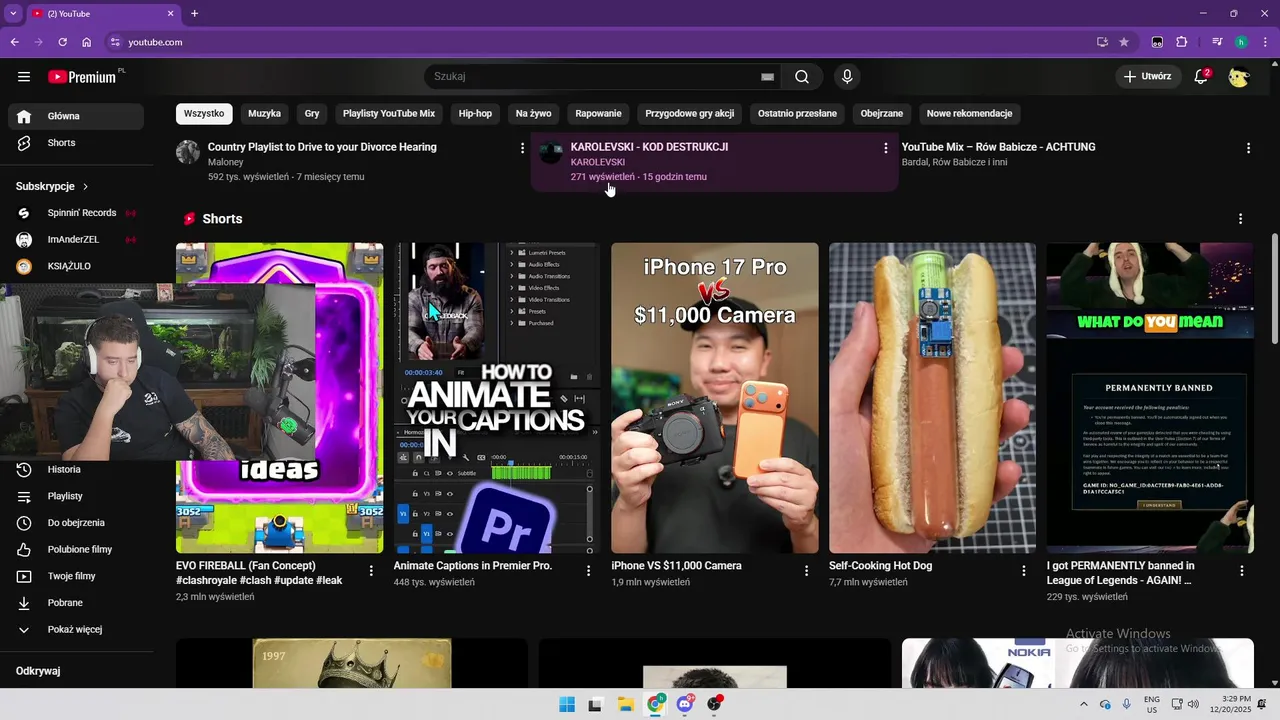
Task: Select the Hip-hop filter chip
Action: point(475,114)
